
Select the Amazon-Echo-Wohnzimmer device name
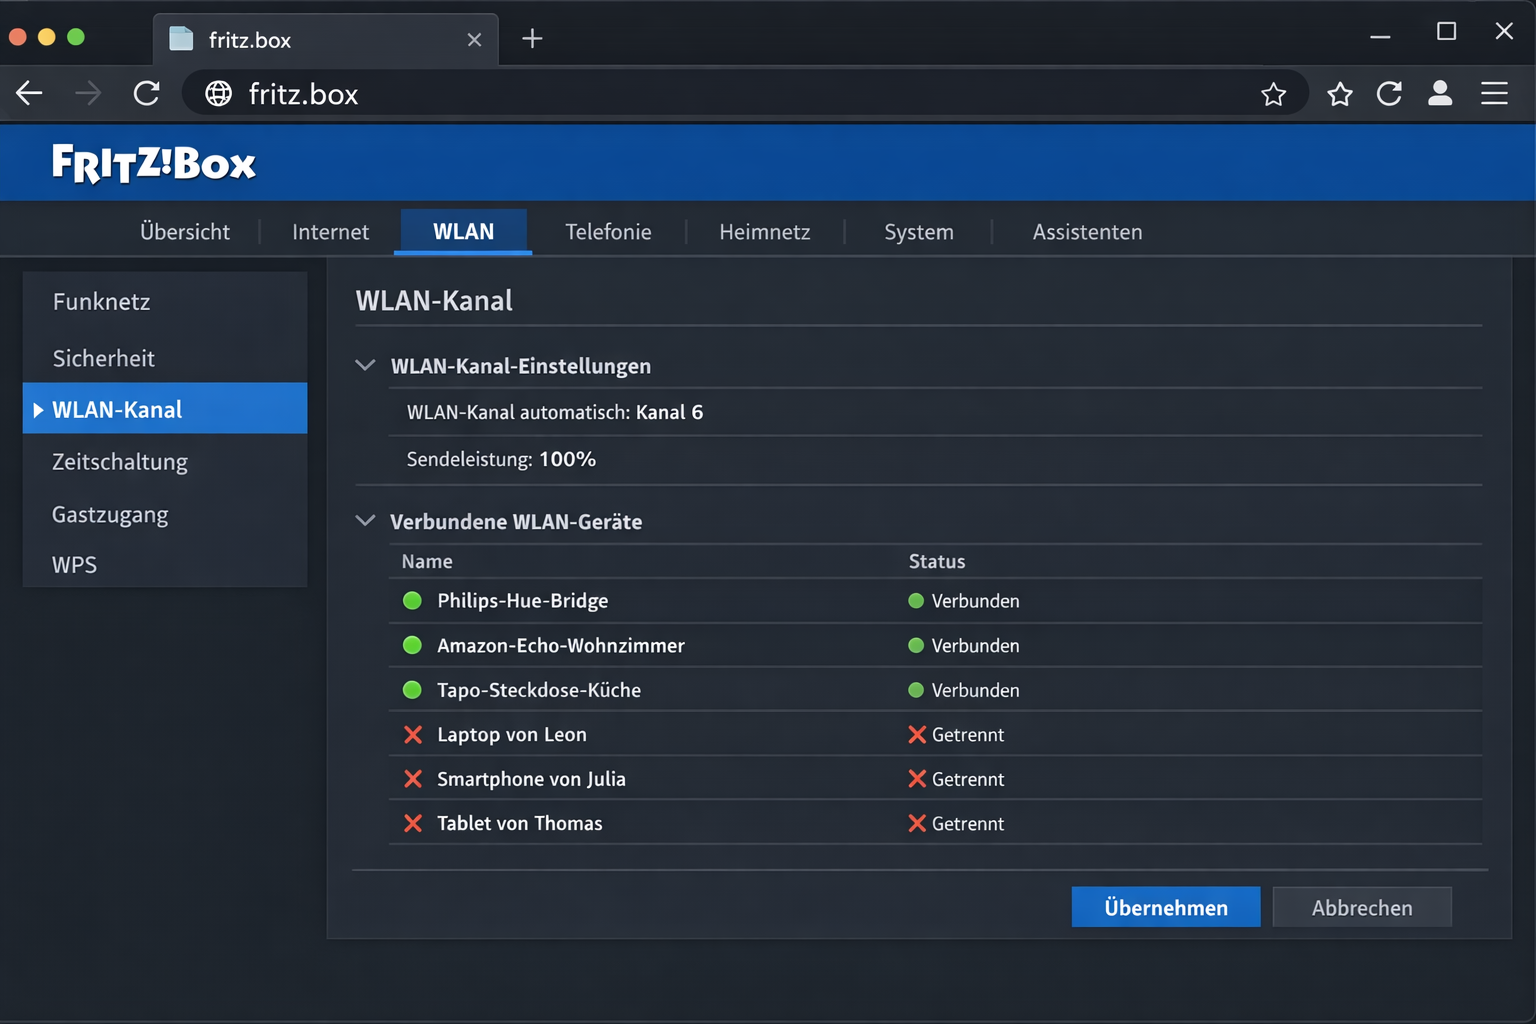coord(561,646)
